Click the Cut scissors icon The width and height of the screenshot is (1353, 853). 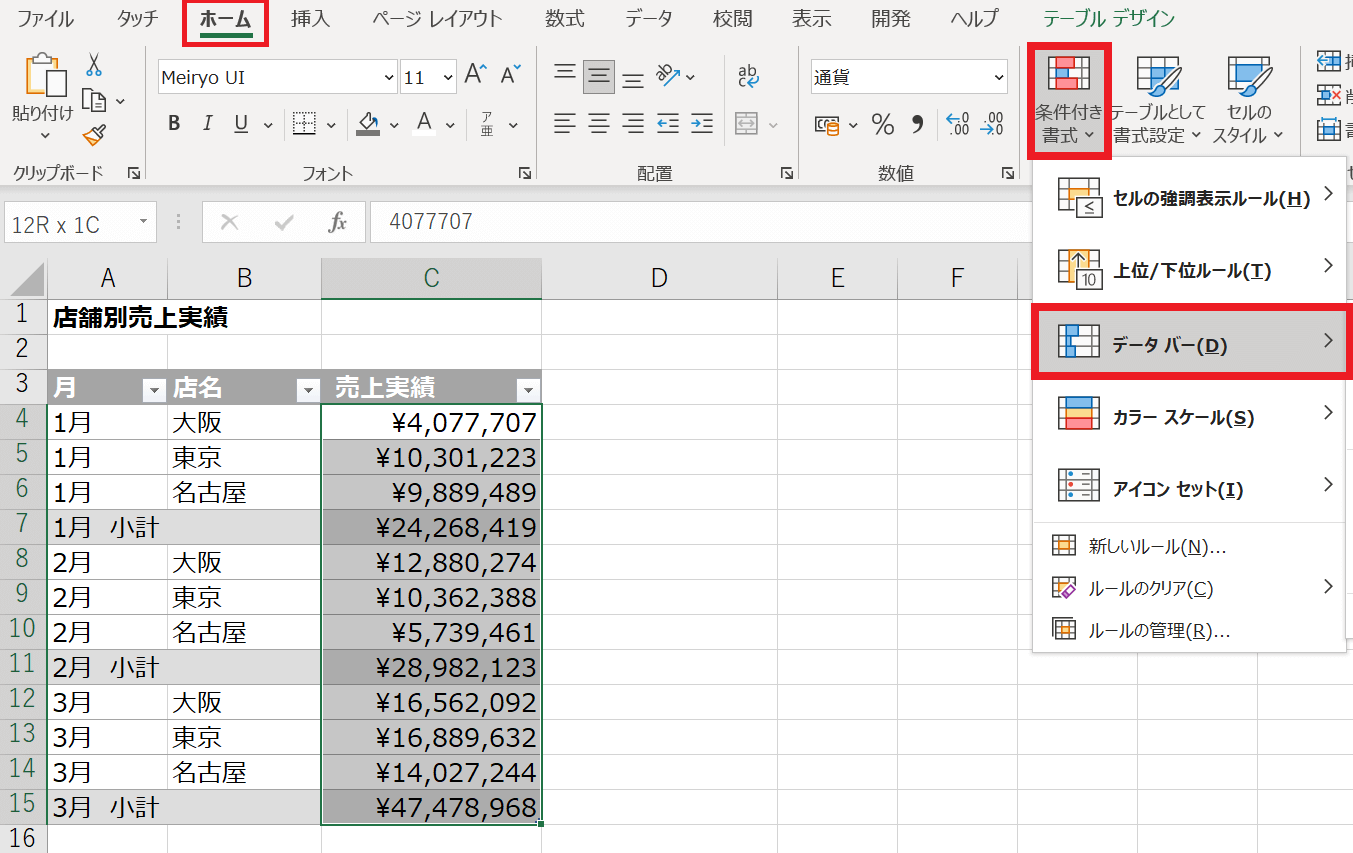coord(94,65)
